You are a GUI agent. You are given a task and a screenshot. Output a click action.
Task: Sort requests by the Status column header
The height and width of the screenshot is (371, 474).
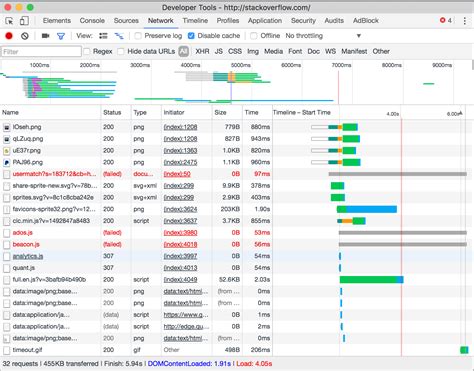[x=116, y=113]
